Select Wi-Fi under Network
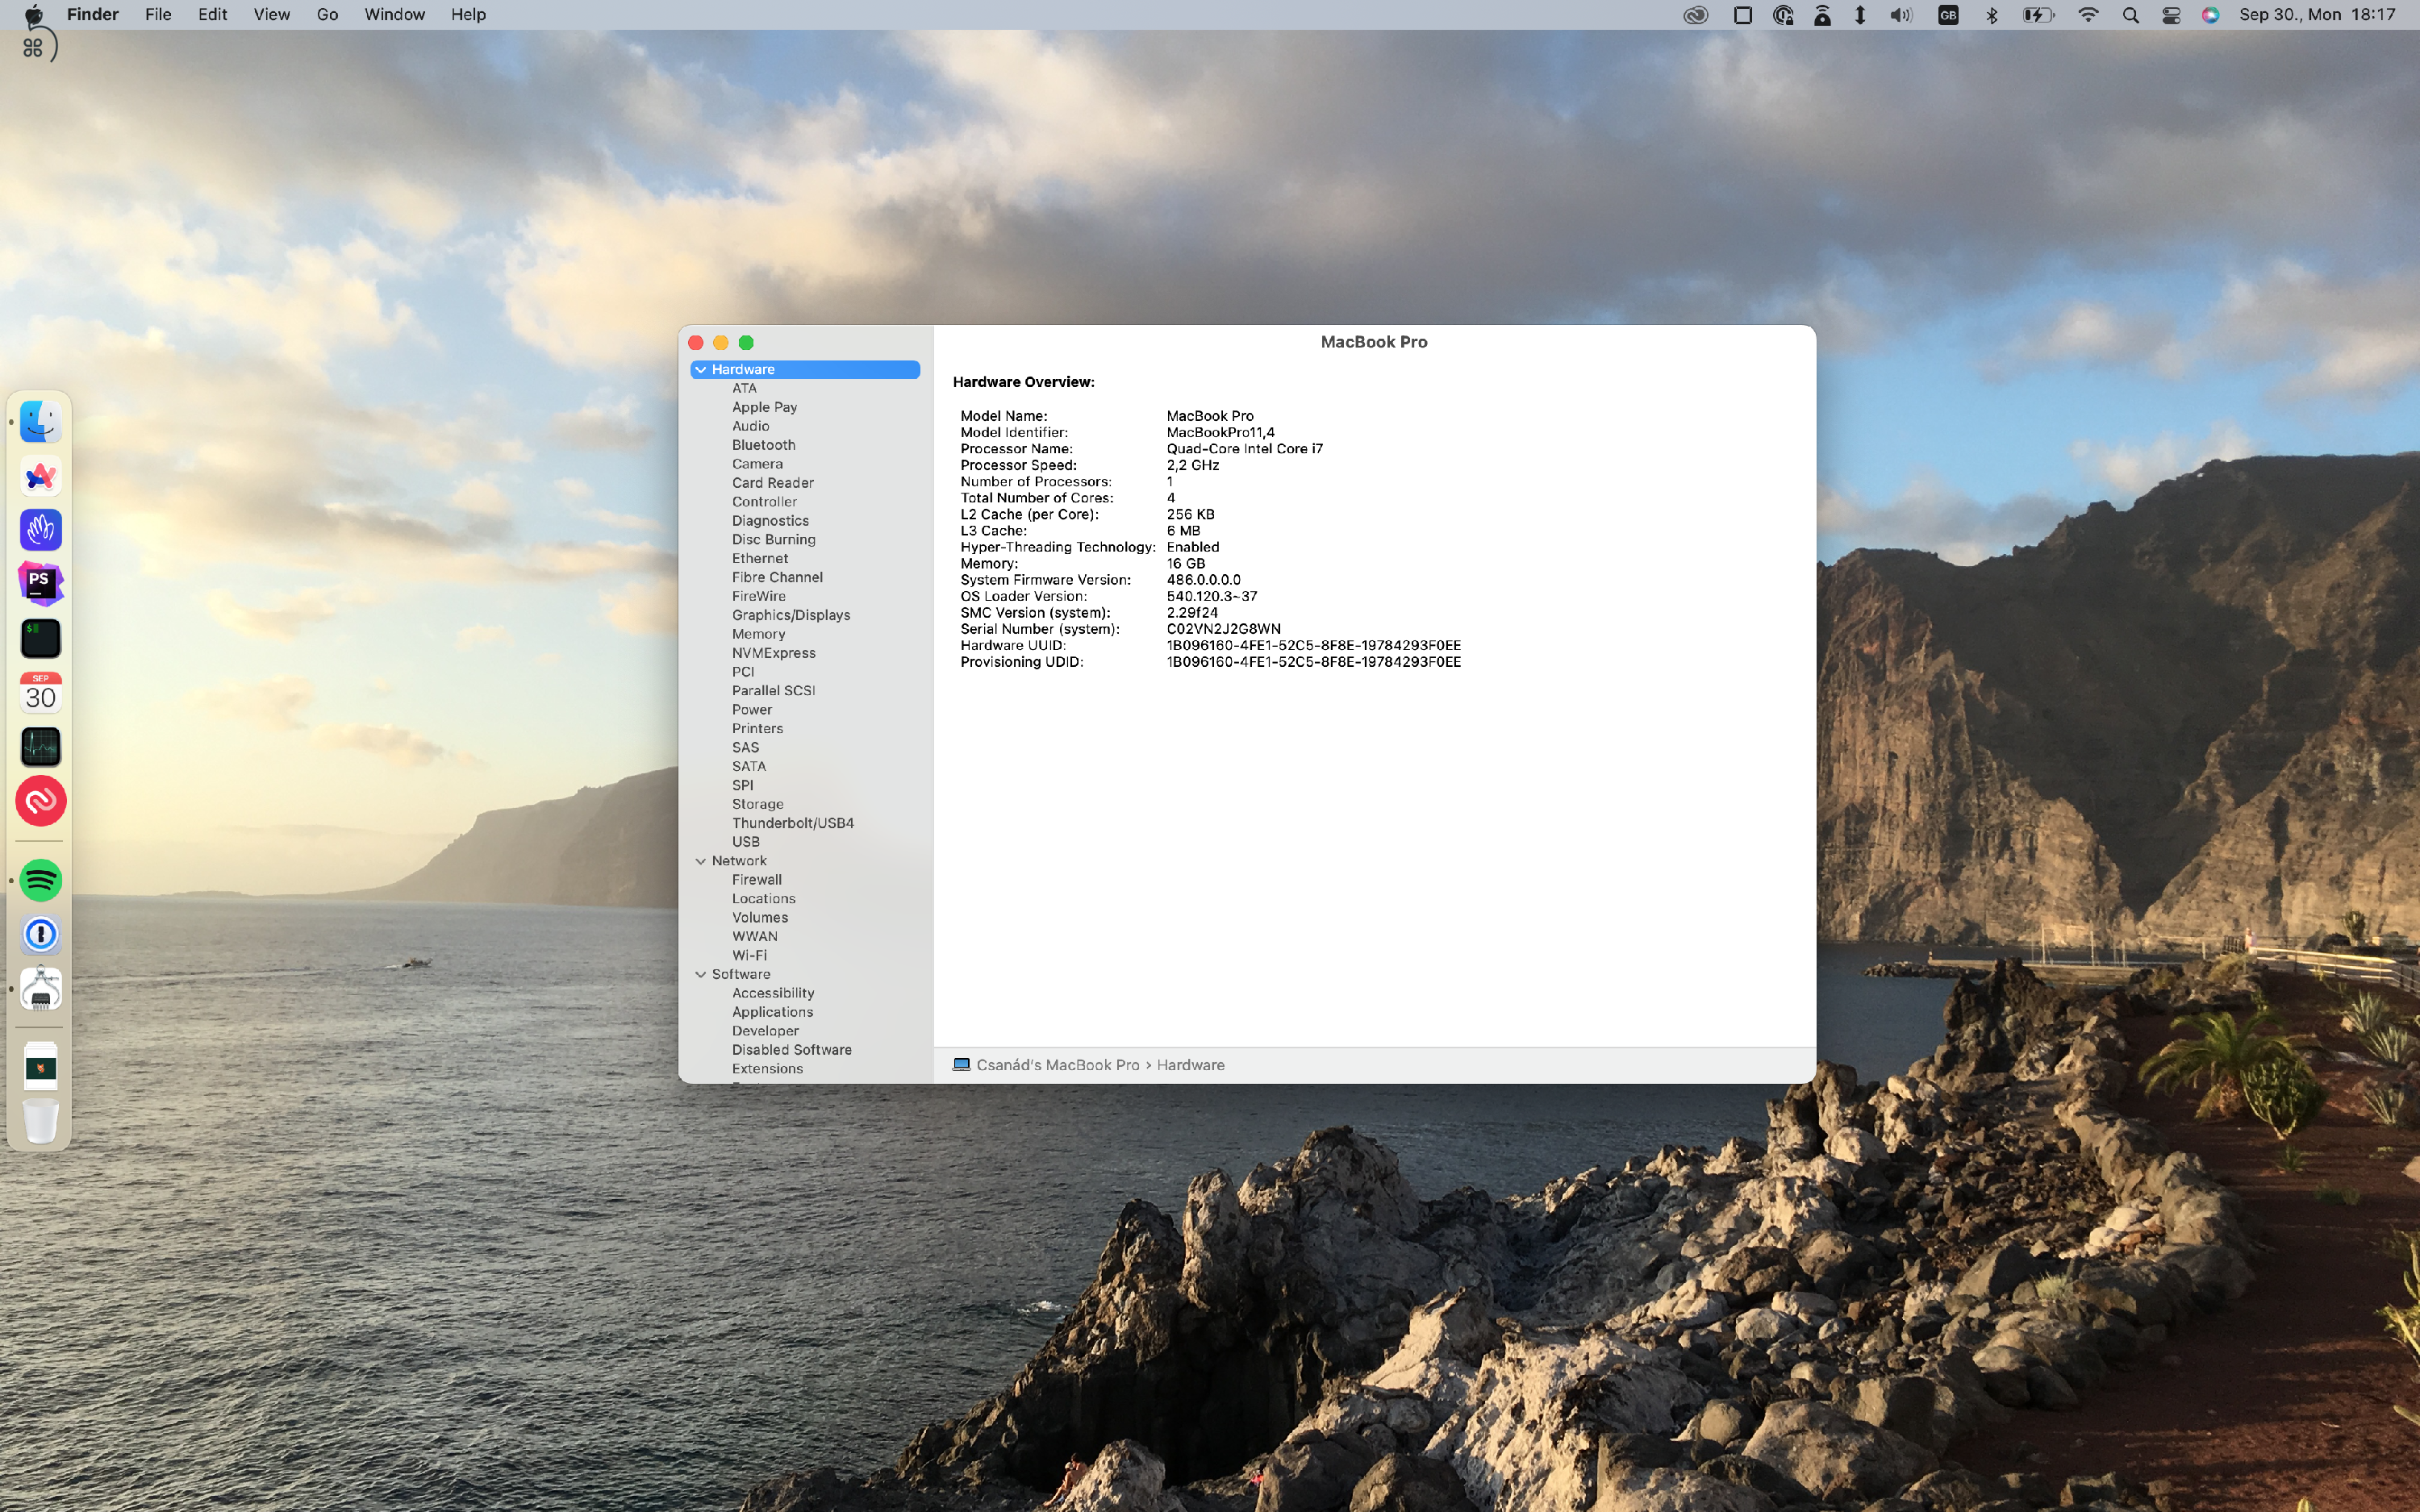 click(x=749, y=956)
